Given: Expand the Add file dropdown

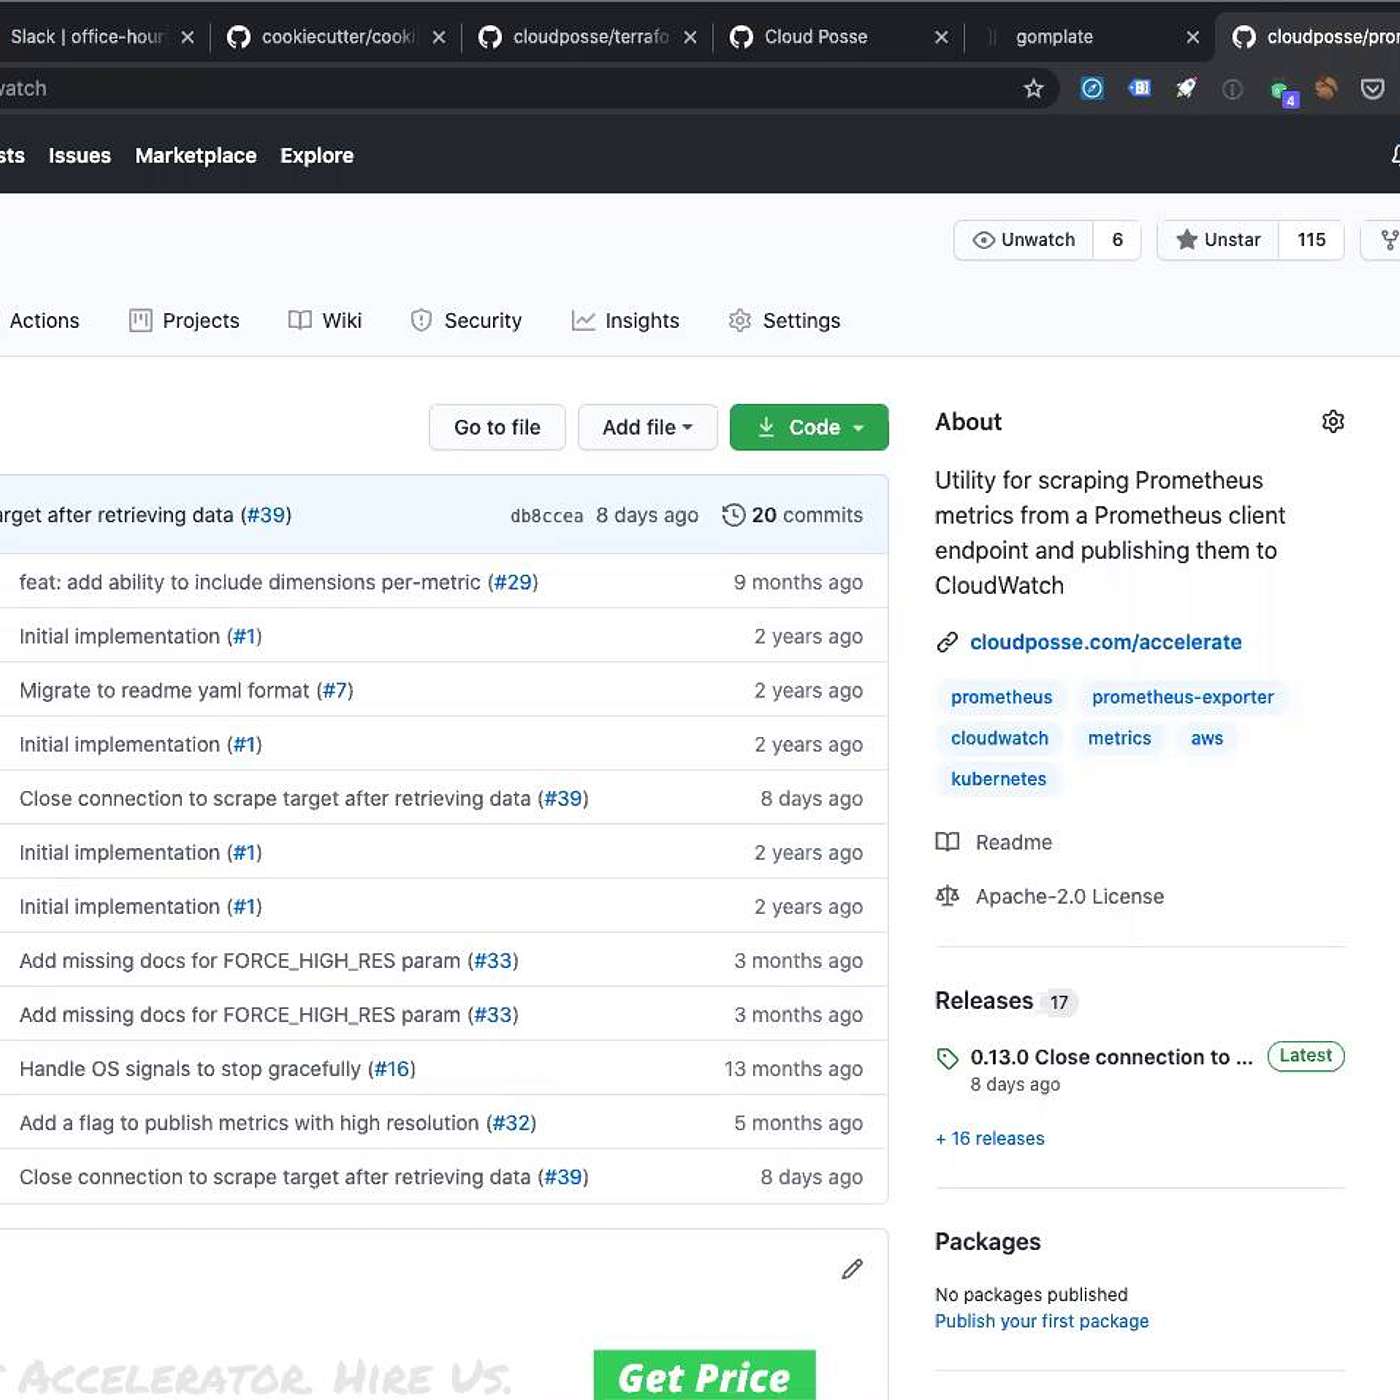Looking at the screenshot, I should click(647, 427).
